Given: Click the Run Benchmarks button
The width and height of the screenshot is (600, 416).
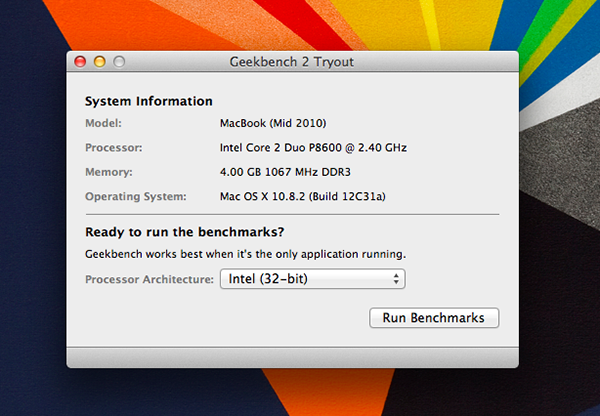Looking at the screenshot, I should tap(434, 318).
